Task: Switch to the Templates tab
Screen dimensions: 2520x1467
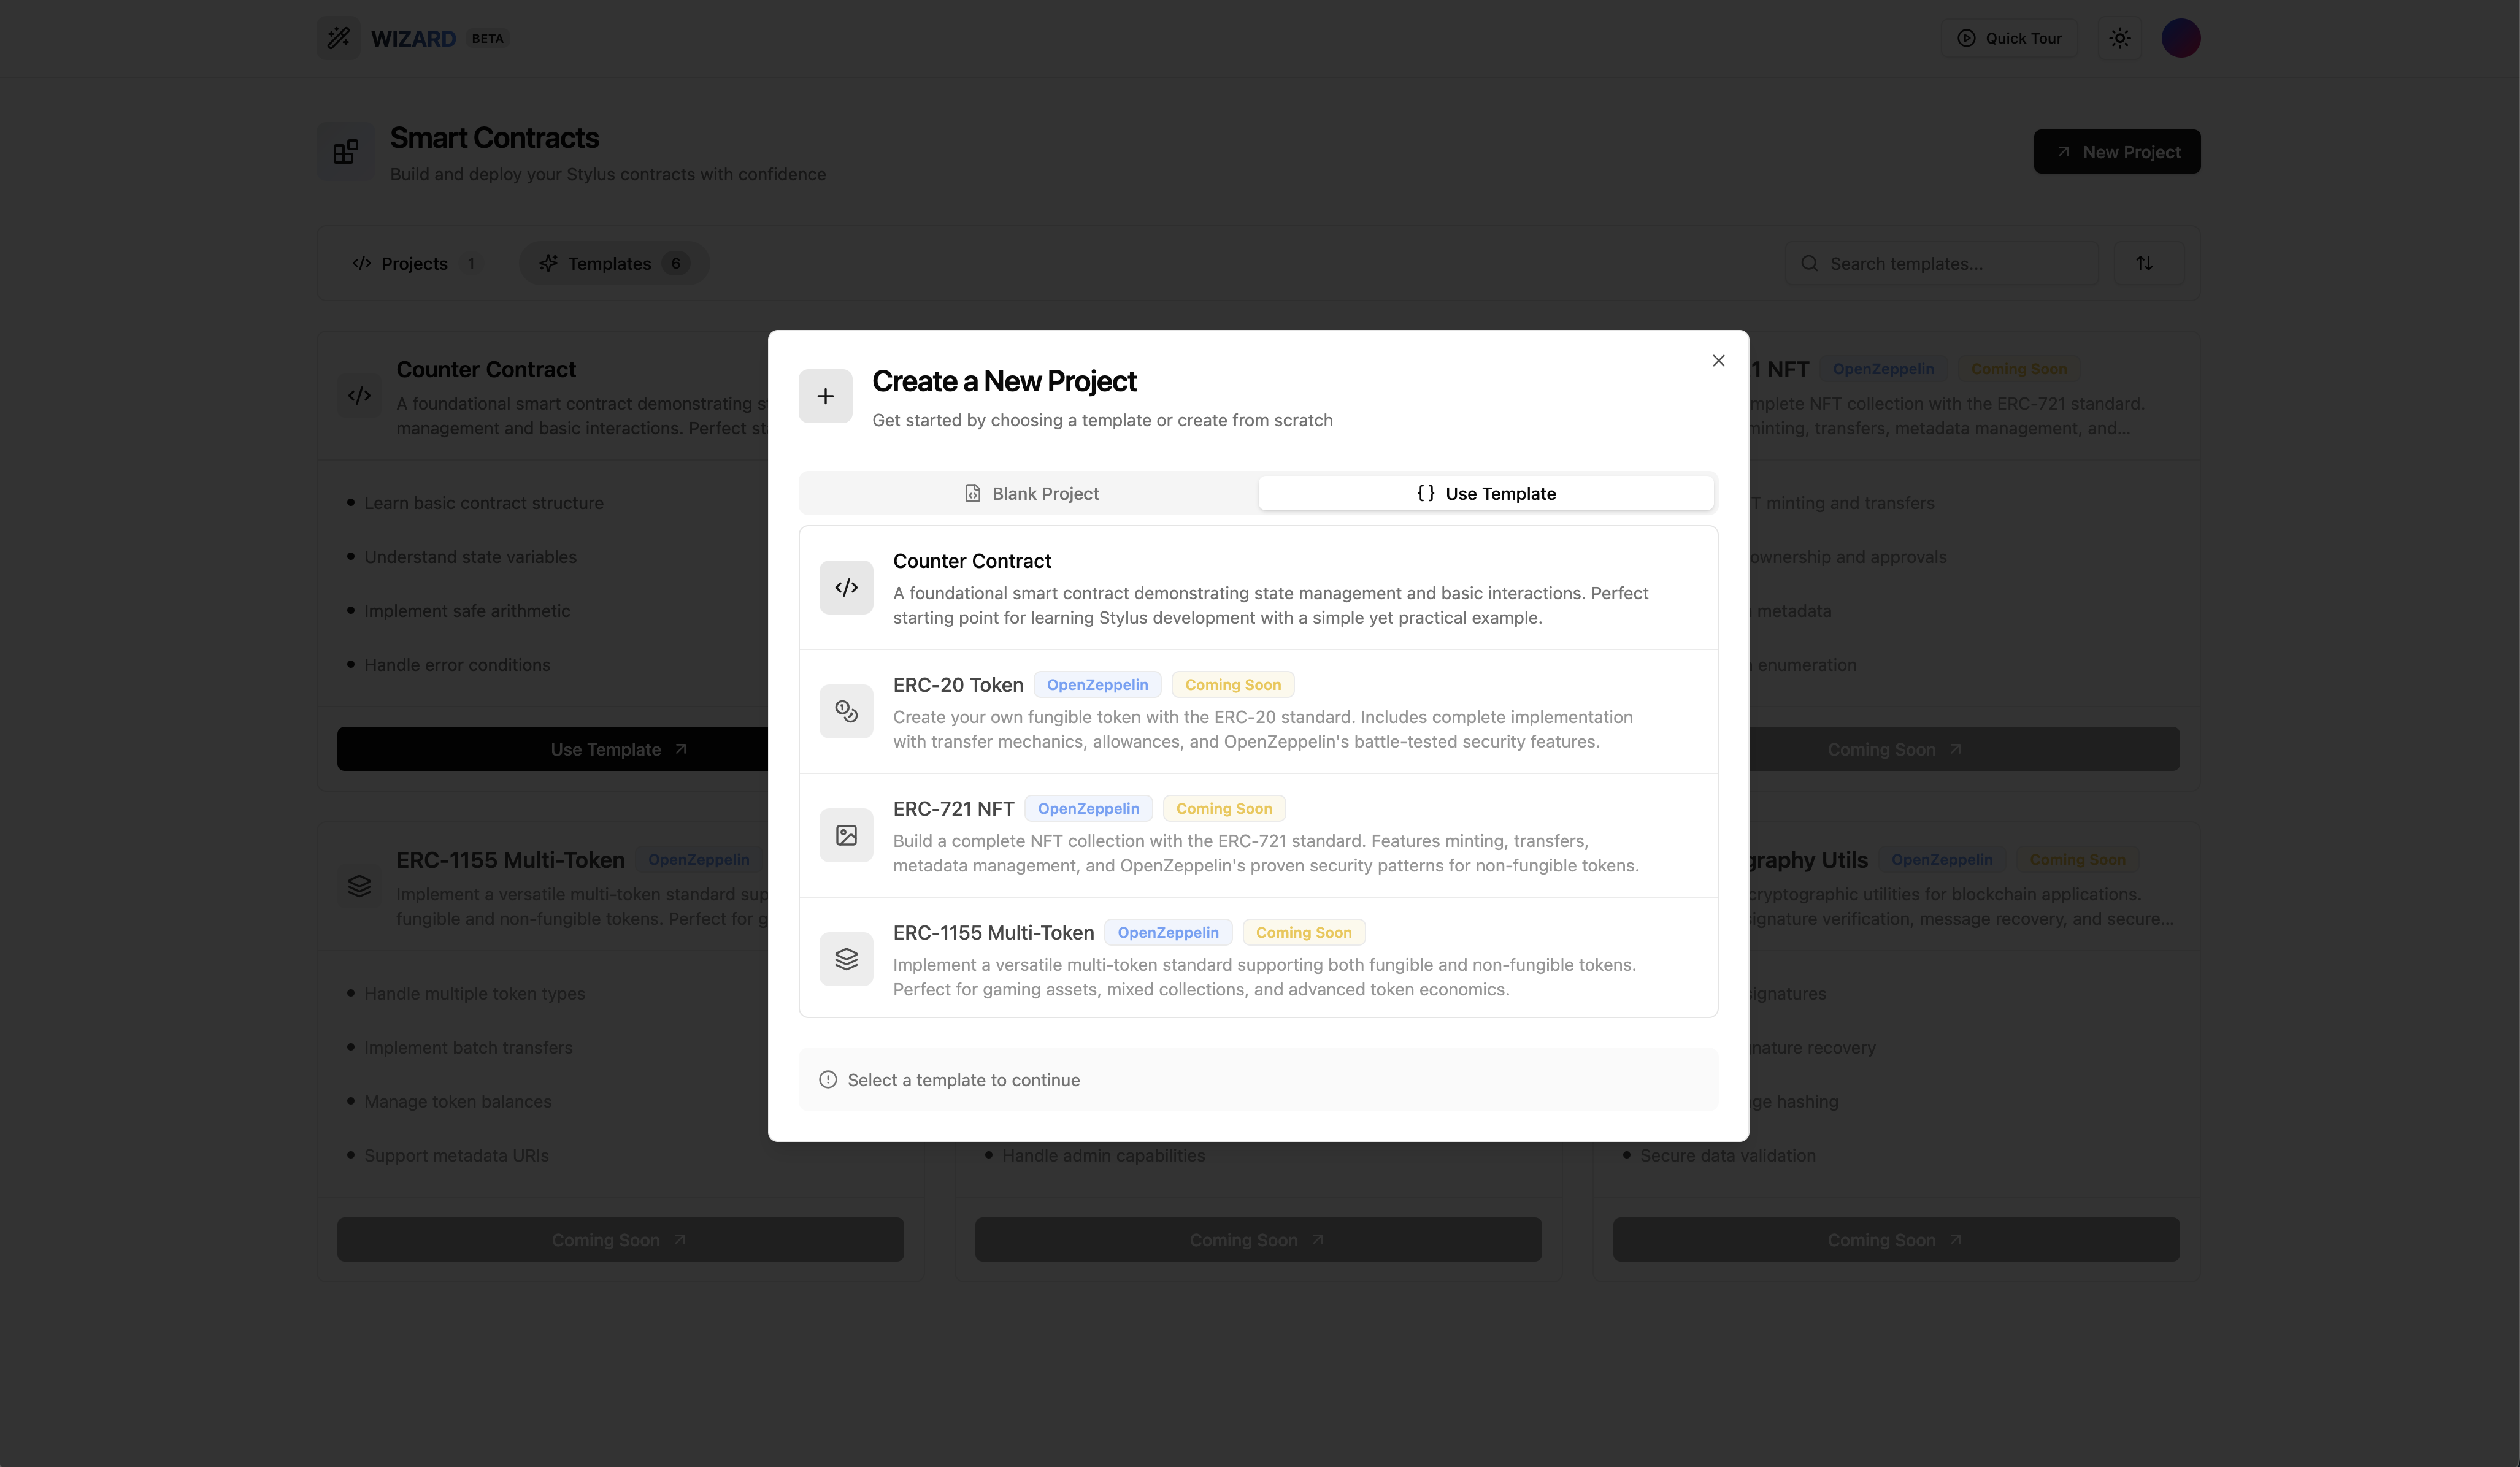Action: click(x=613, y=264)
